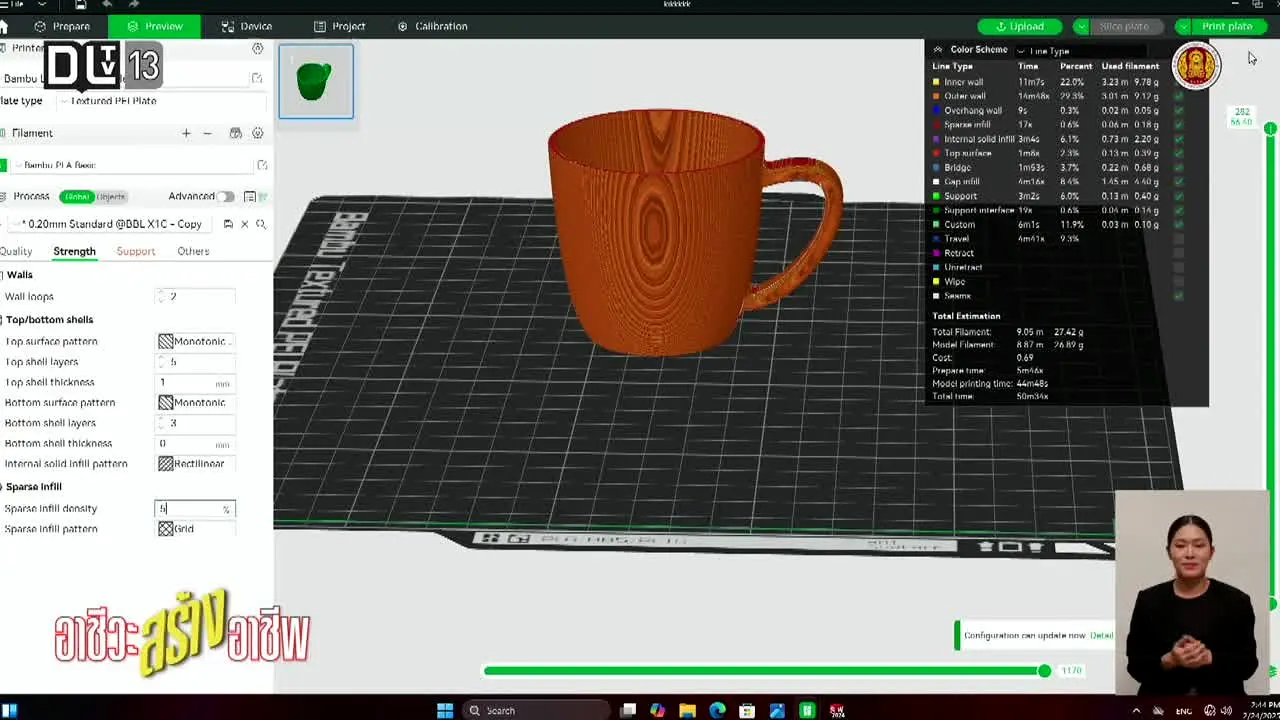
Task: Search process settings with magnifier icon
Action: click(261, 224)
